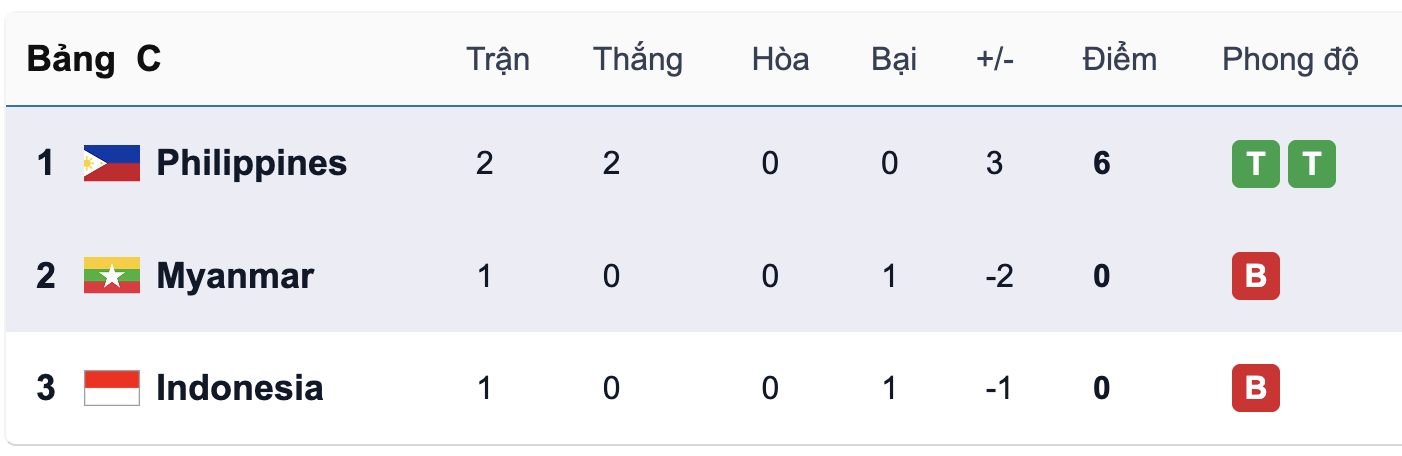
Task: Click the Thắng column header
Action: point(638,60)
